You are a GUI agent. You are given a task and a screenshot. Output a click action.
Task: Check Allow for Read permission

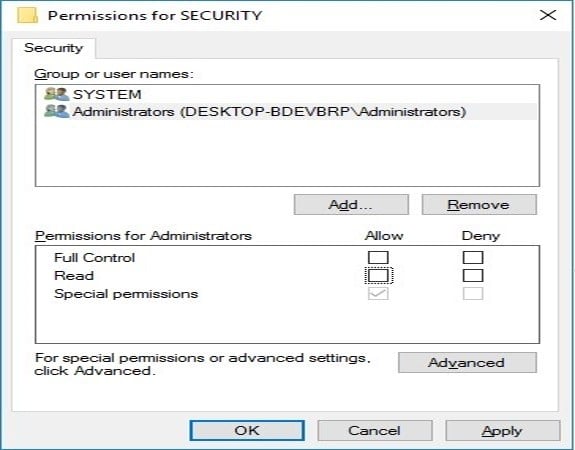point(378,275)
